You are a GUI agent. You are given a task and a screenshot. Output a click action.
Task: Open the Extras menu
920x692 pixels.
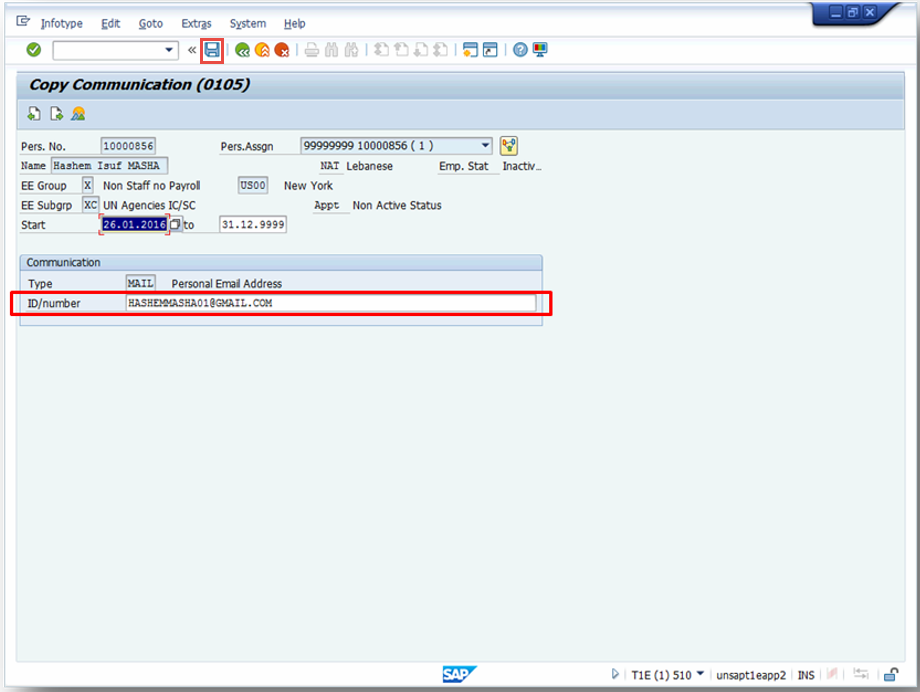click(196, 23)
